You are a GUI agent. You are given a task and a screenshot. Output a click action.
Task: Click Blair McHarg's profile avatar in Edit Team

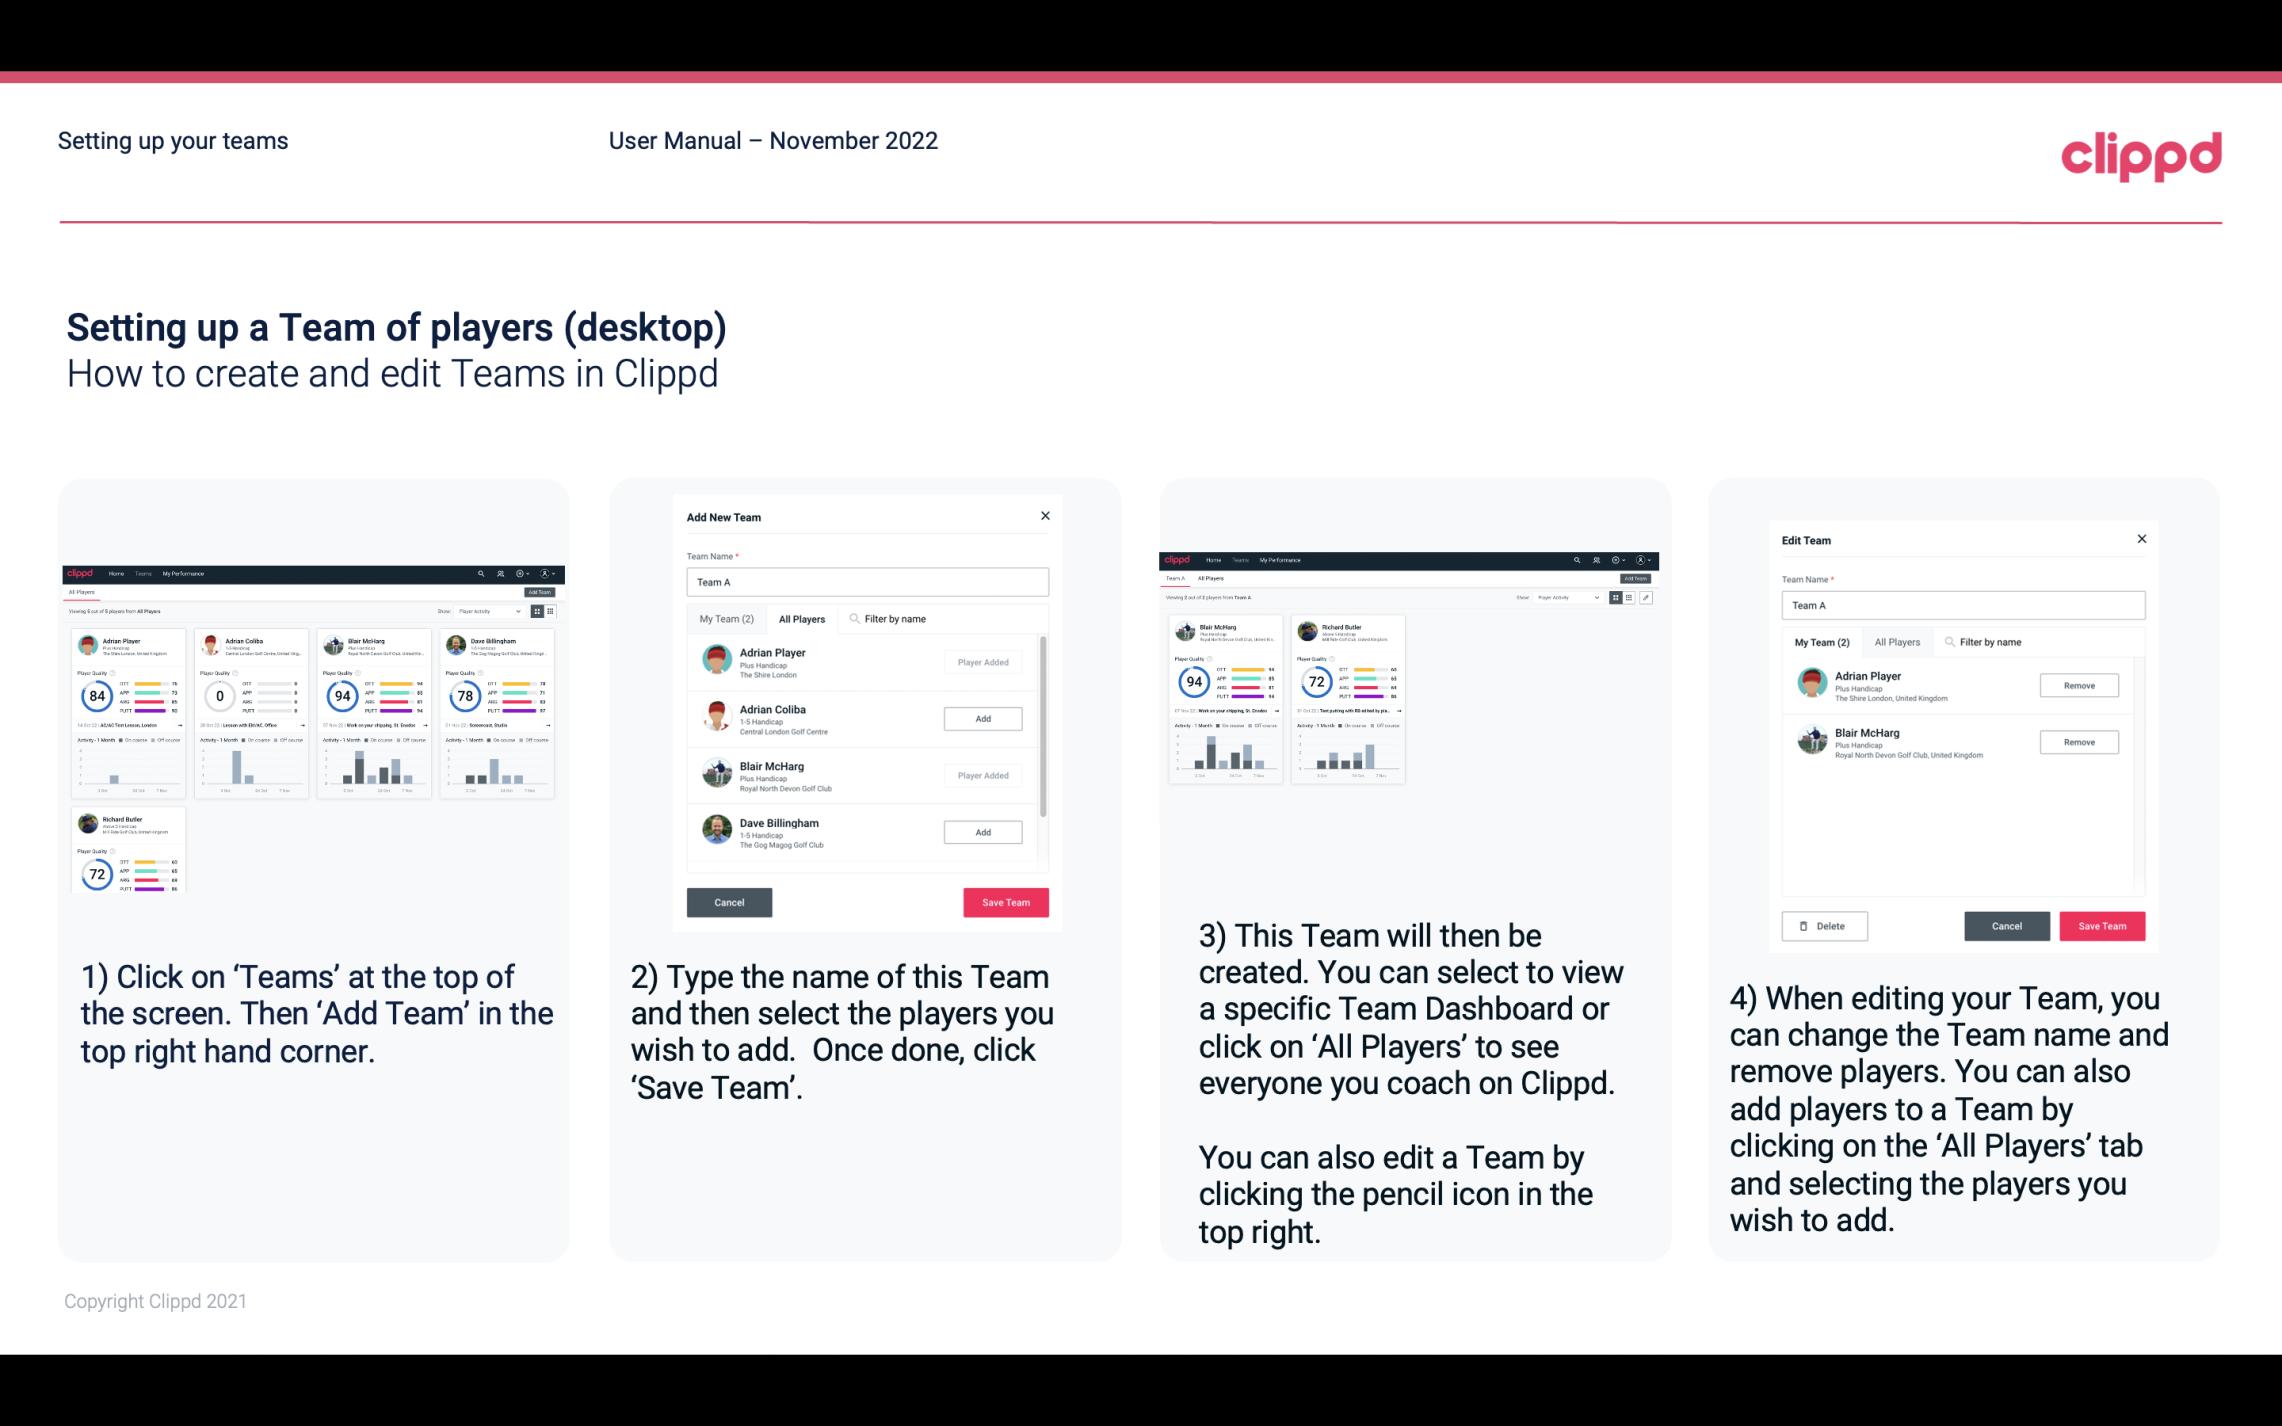tap(1812, 743)
